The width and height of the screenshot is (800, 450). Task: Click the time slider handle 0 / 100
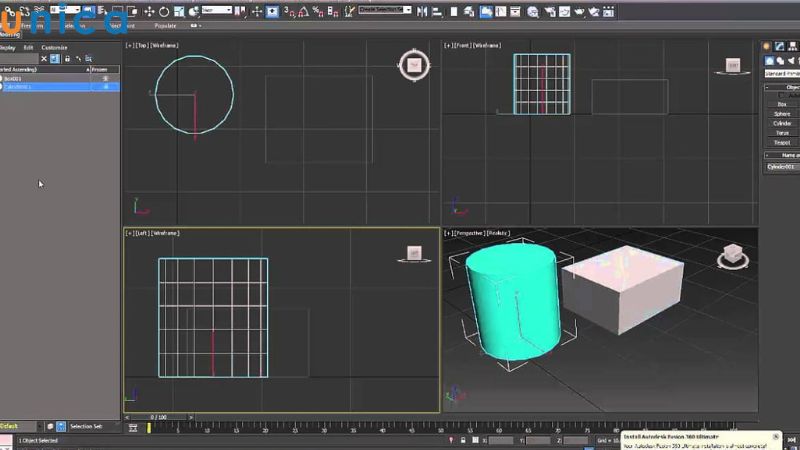158,417
